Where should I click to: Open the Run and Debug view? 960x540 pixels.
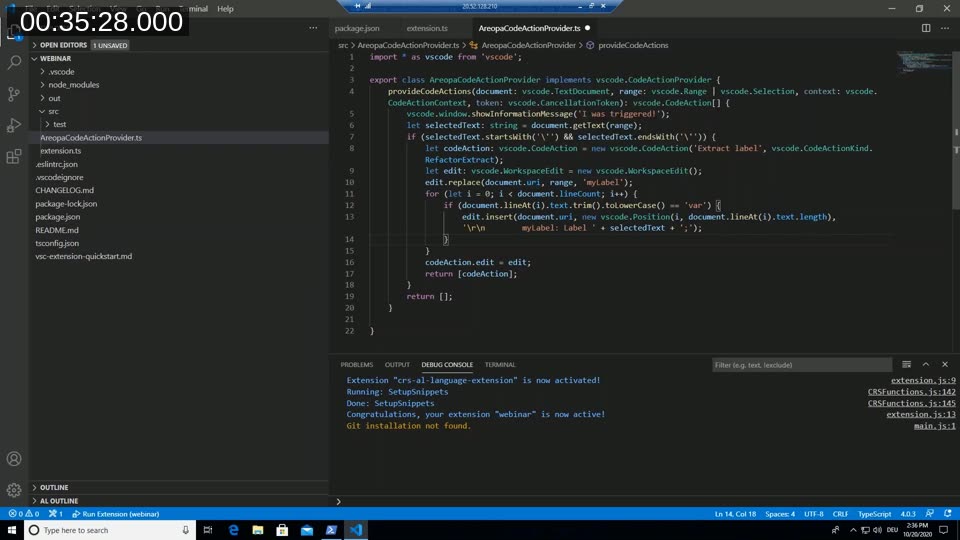(14, 125)
